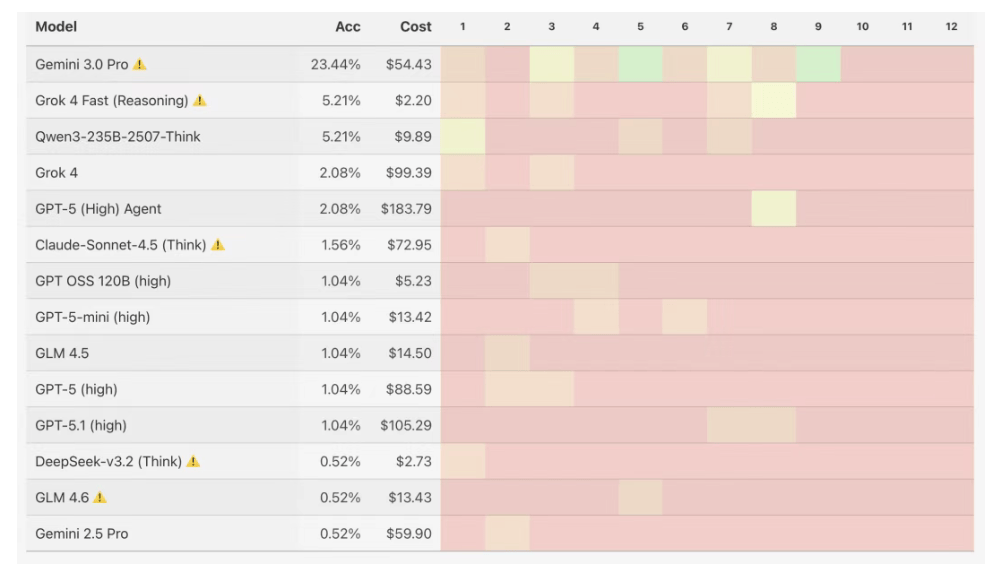Click Qwen3-235B-2507-Think yellow cell in column 1
1002x576 pixels.
463,136
